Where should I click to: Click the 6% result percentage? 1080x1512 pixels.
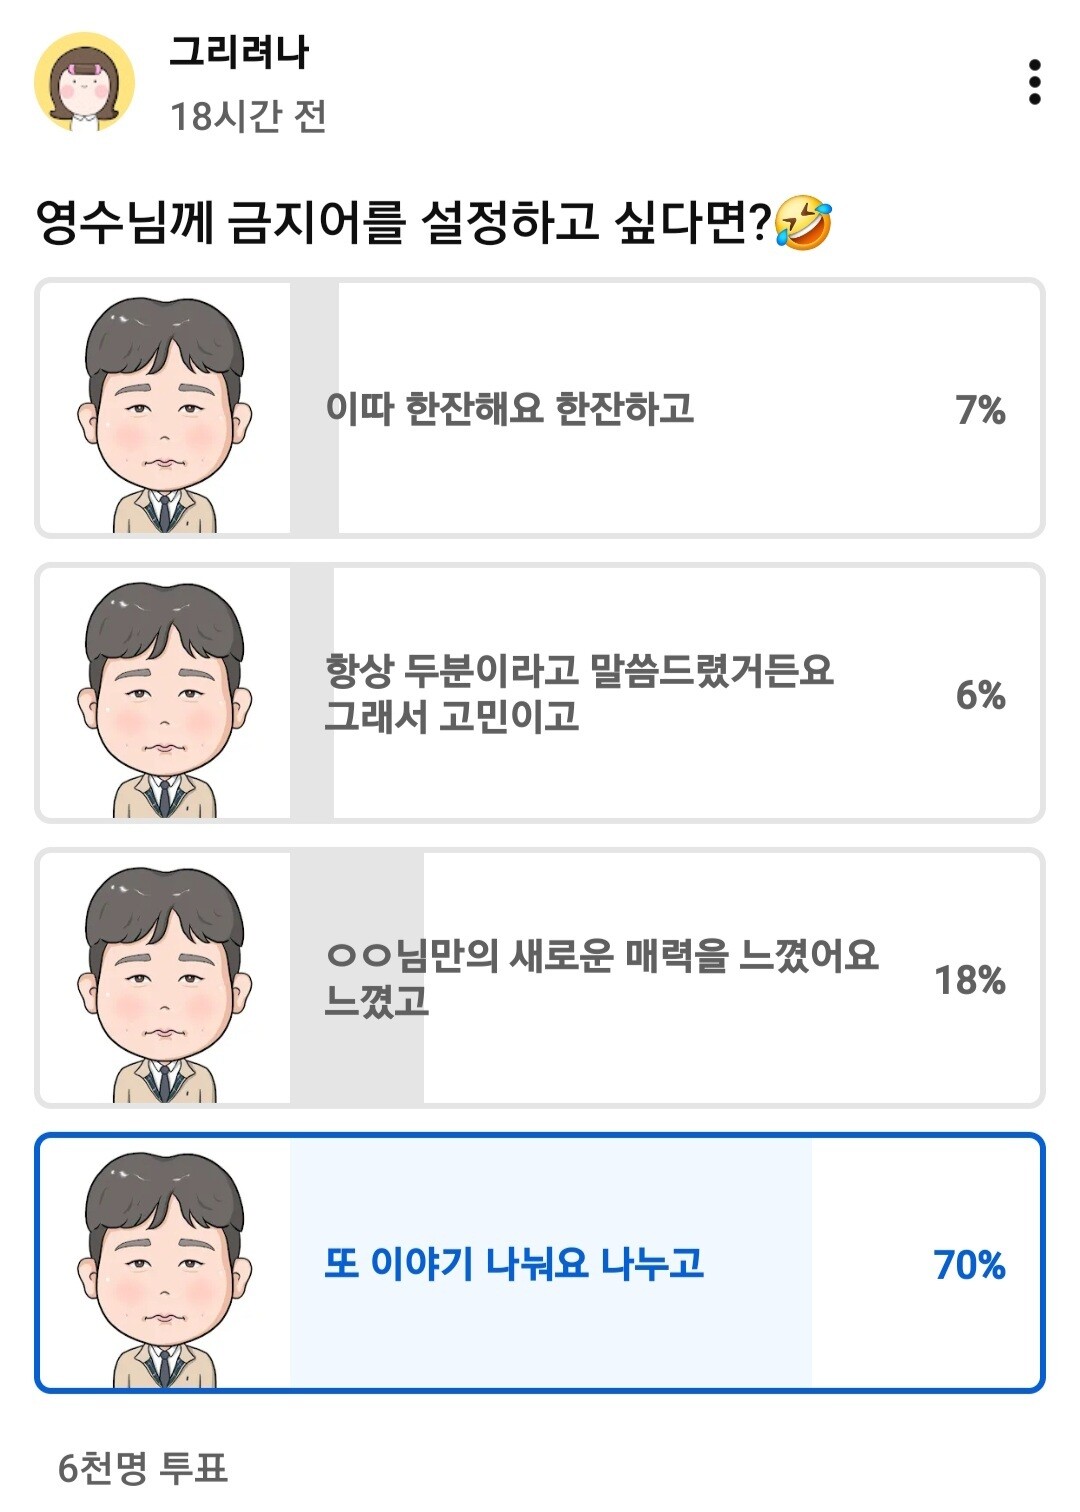tap(980, 695)
